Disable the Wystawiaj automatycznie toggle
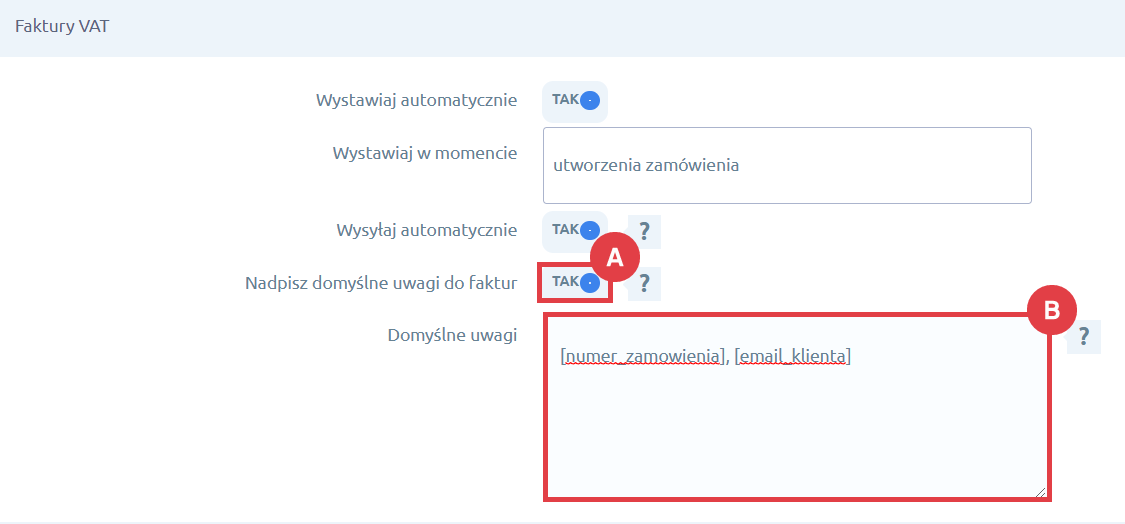The image size is (1125, 524). (576, 100)
